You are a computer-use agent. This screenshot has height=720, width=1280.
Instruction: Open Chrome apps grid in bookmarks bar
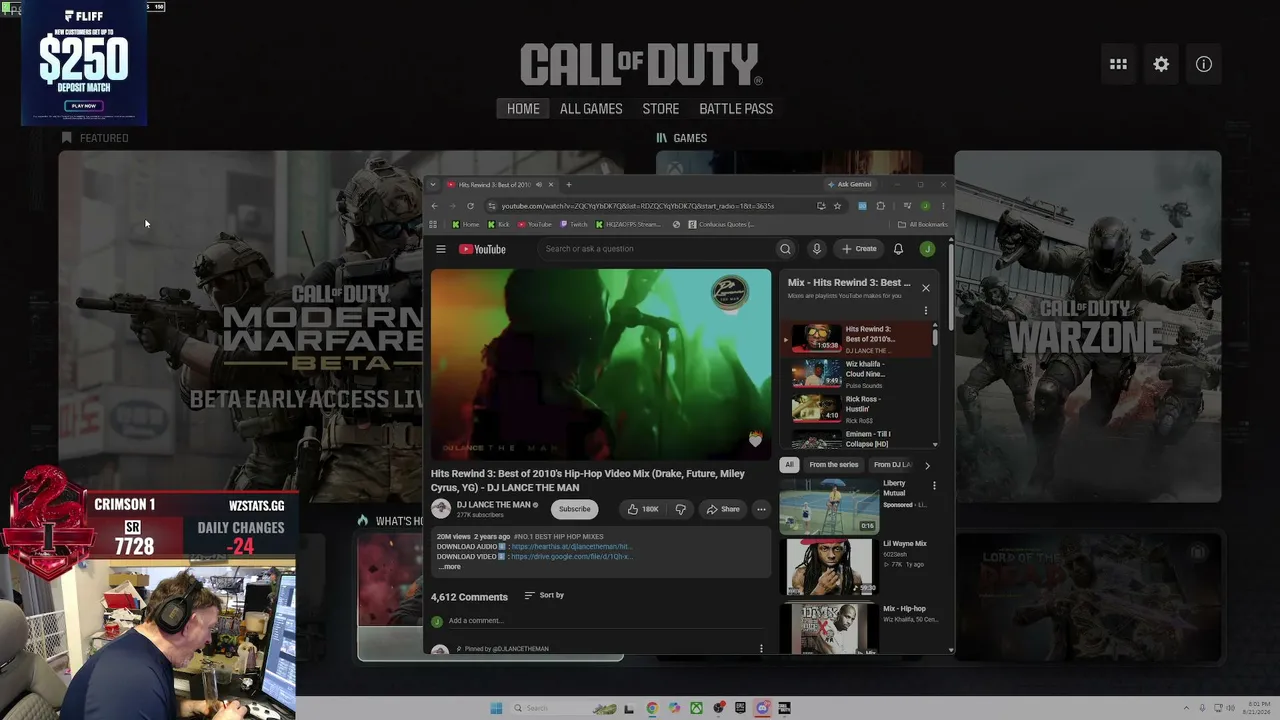[x=433, y=224]
